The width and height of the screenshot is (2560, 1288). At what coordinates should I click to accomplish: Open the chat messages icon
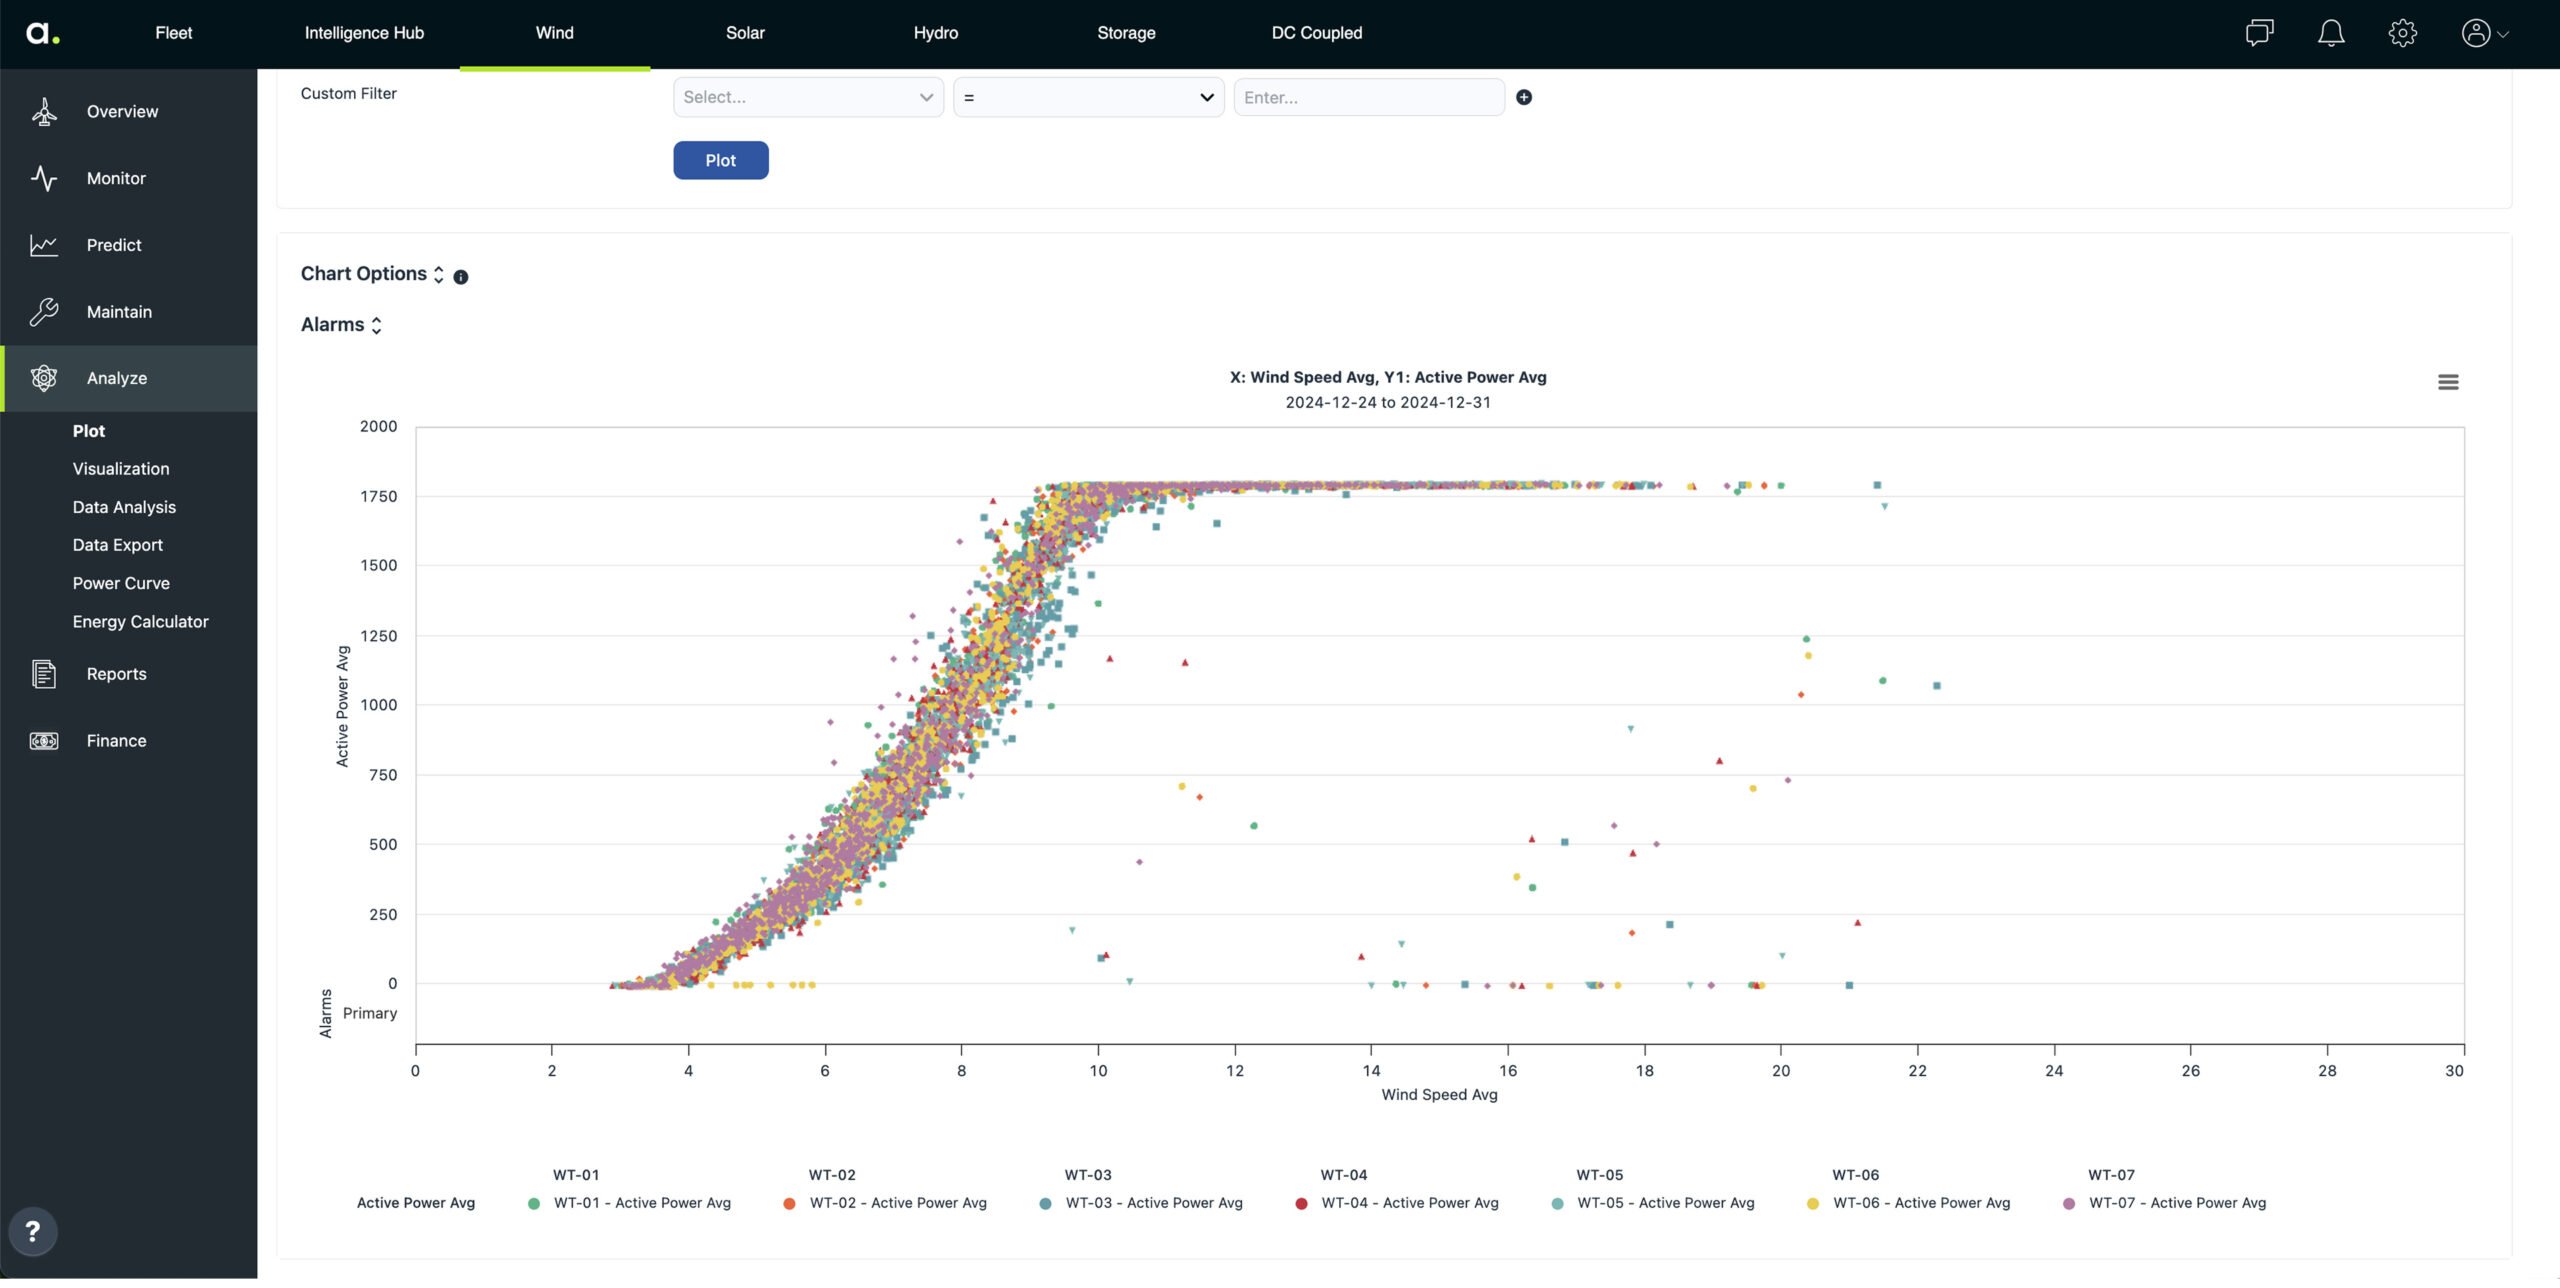(2258, 33)
